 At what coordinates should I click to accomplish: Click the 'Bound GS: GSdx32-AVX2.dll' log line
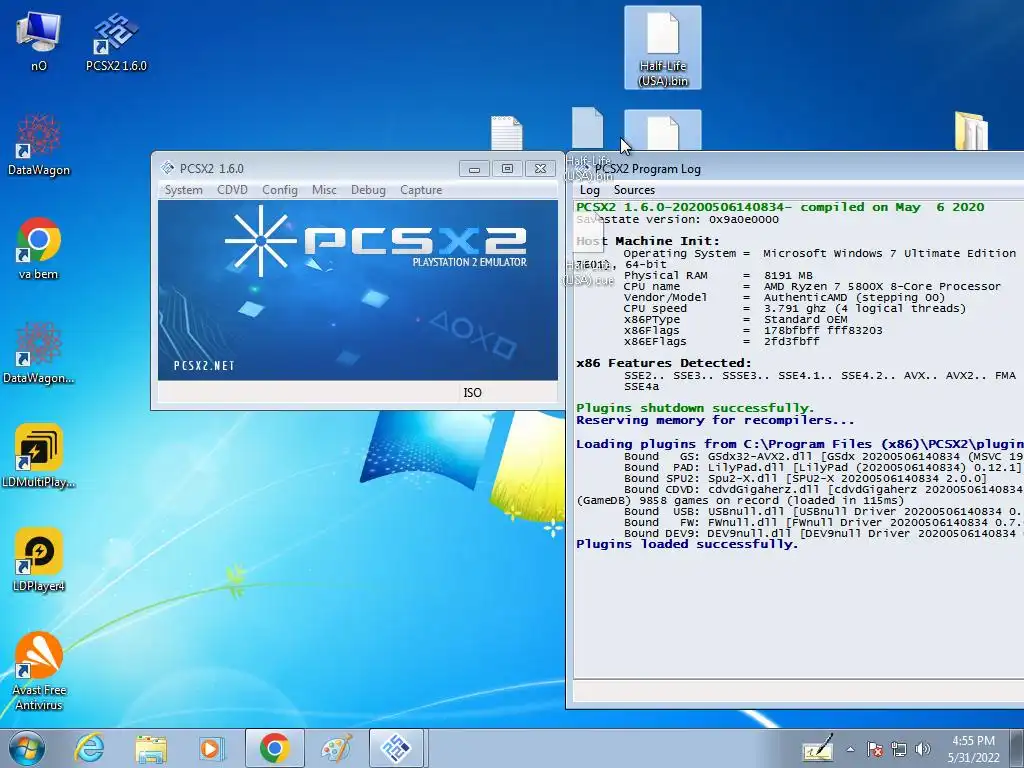(823, 456)
